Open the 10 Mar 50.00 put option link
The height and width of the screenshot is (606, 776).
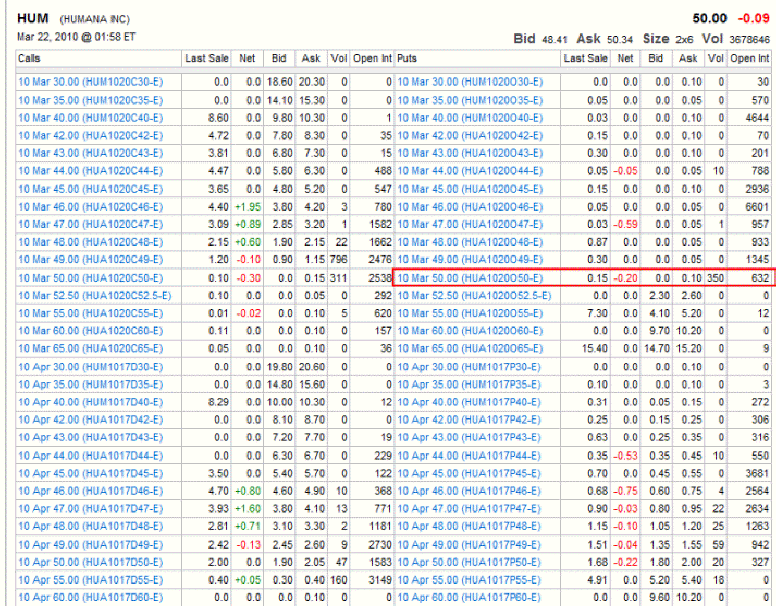pyautogui.click(x=470, y=278)
